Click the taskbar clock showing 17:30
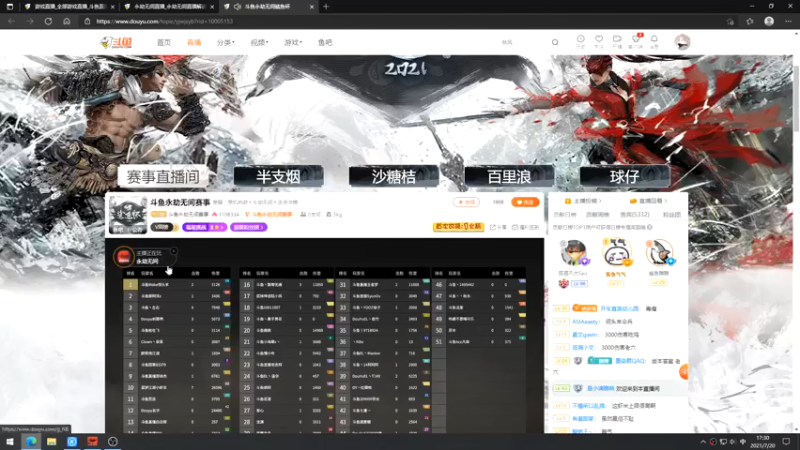800x450 pixels. tap(763, 442)
